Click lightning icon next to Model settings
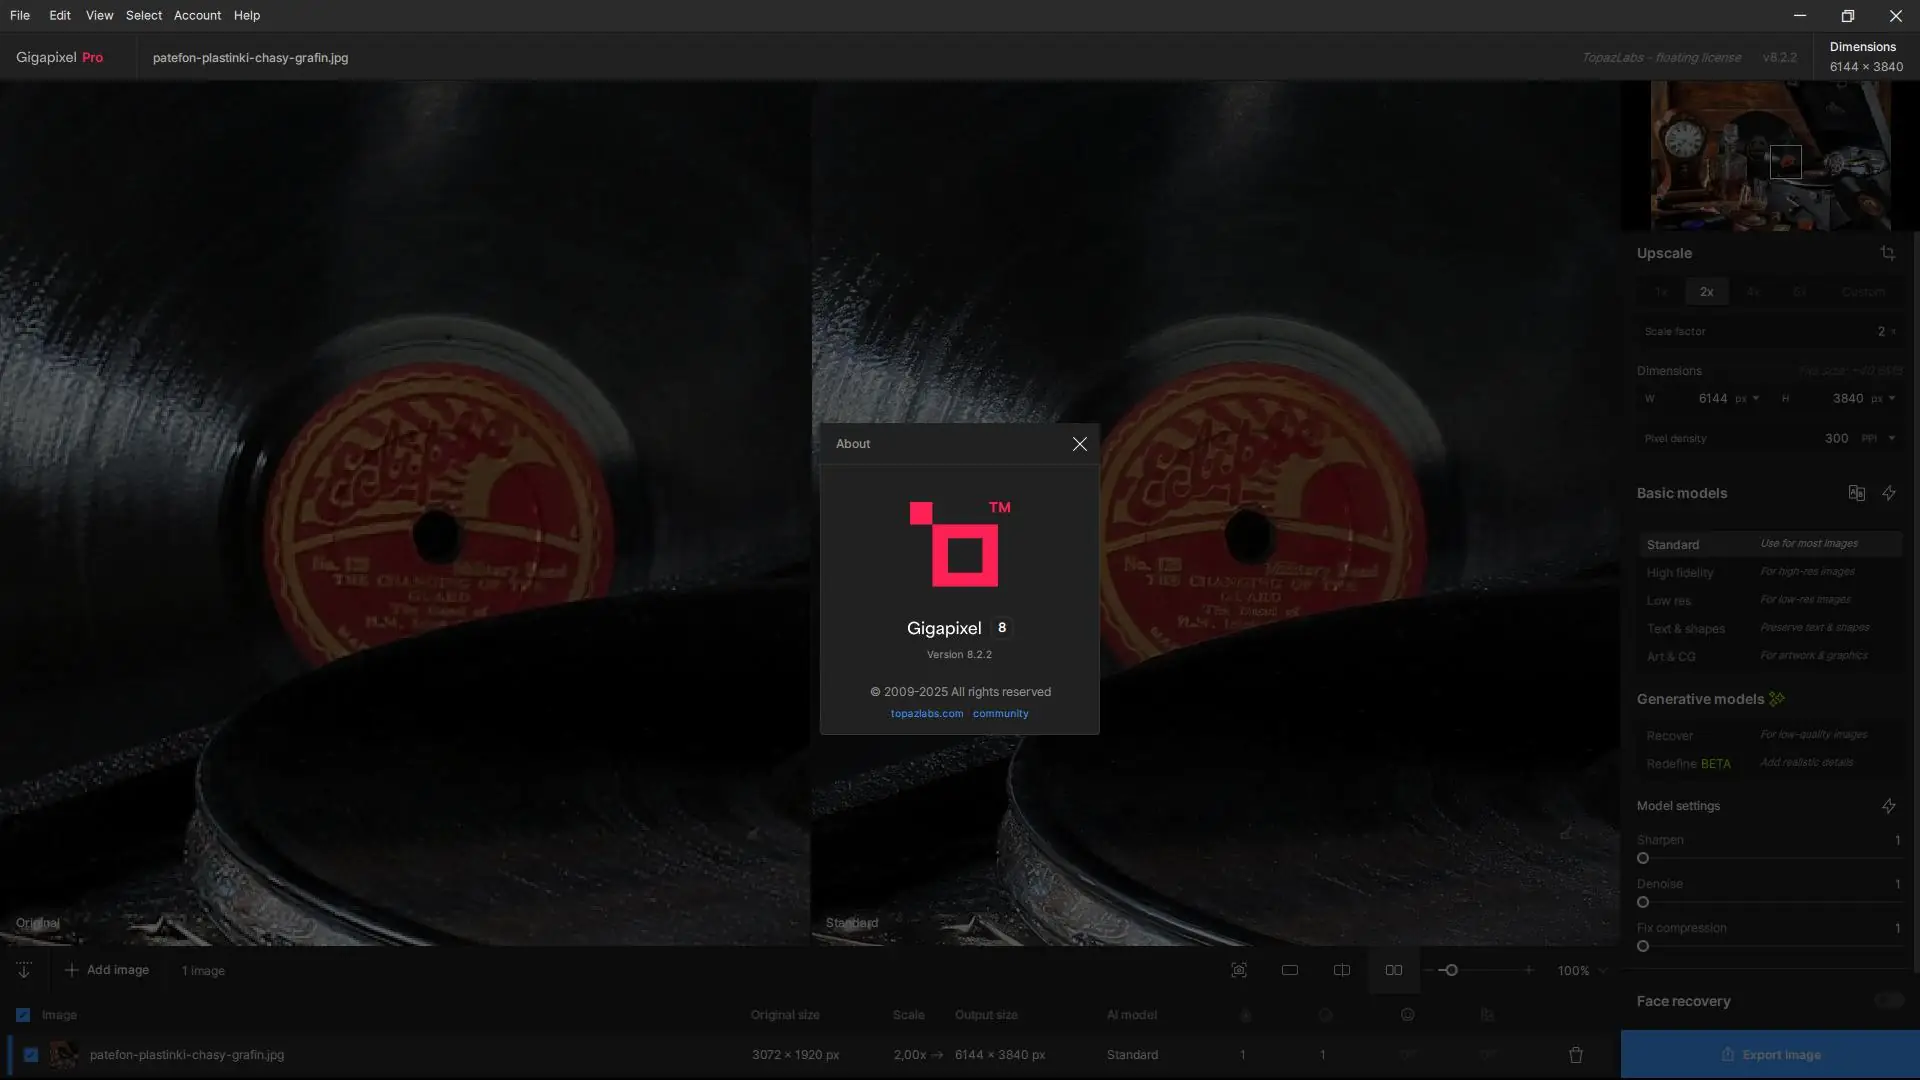Screen dimensions: 1920x1080 tap(1888, 806)
